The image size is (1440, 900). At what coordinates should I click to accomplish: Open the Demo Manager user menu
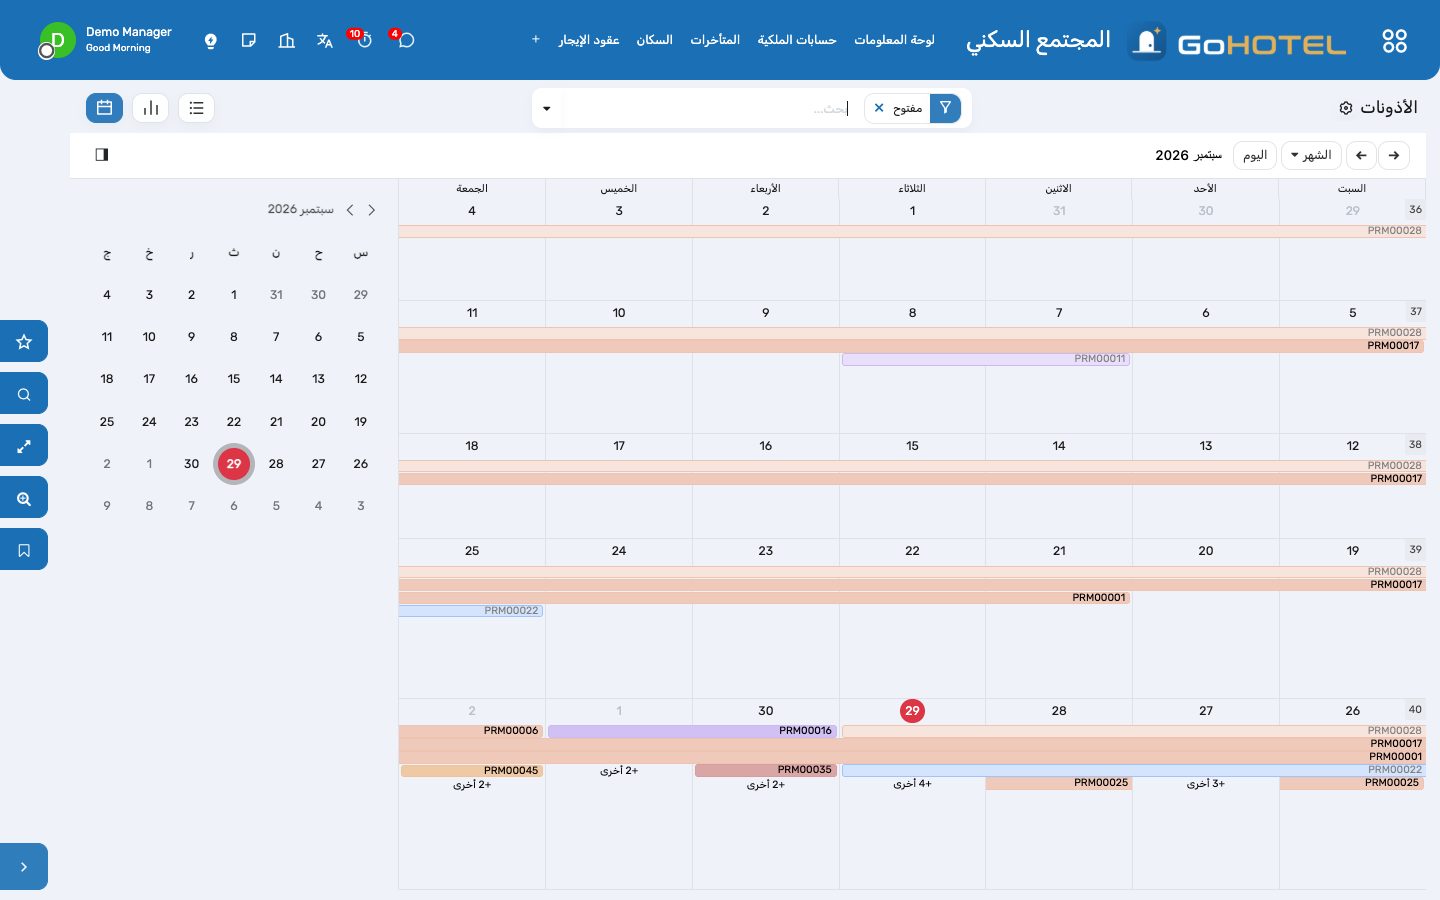coord(107,40)
